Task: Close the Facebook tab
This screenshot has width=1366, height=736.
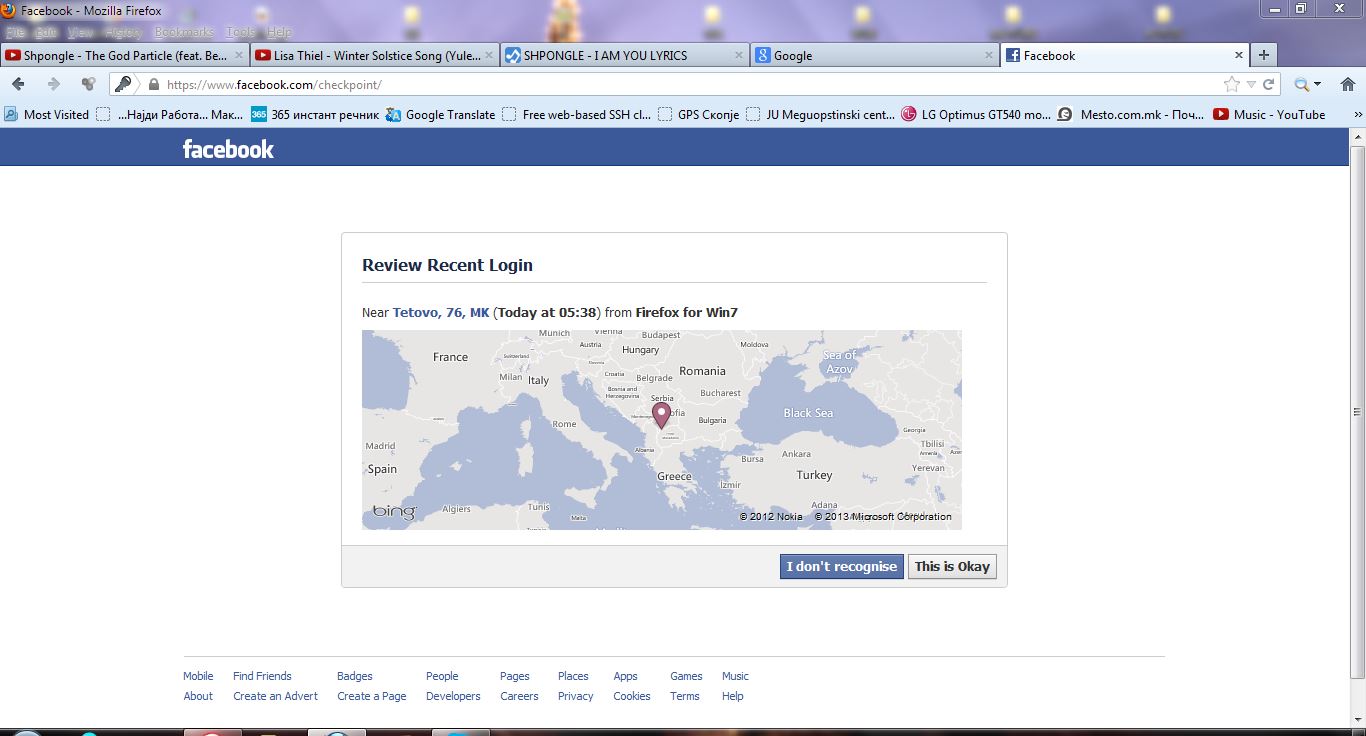Action: 1239,55
